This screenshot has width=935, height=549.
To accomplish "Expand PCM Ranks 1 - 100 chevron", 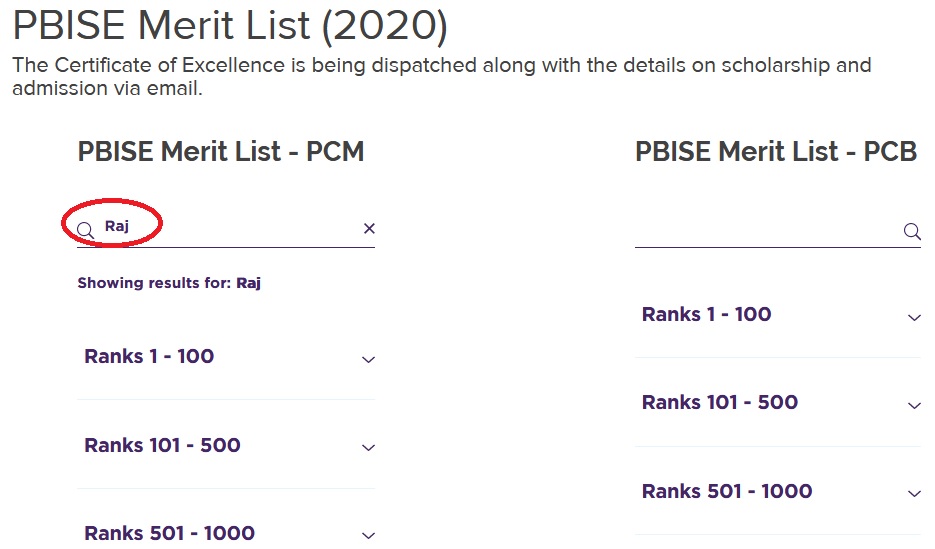I will 368,359.
